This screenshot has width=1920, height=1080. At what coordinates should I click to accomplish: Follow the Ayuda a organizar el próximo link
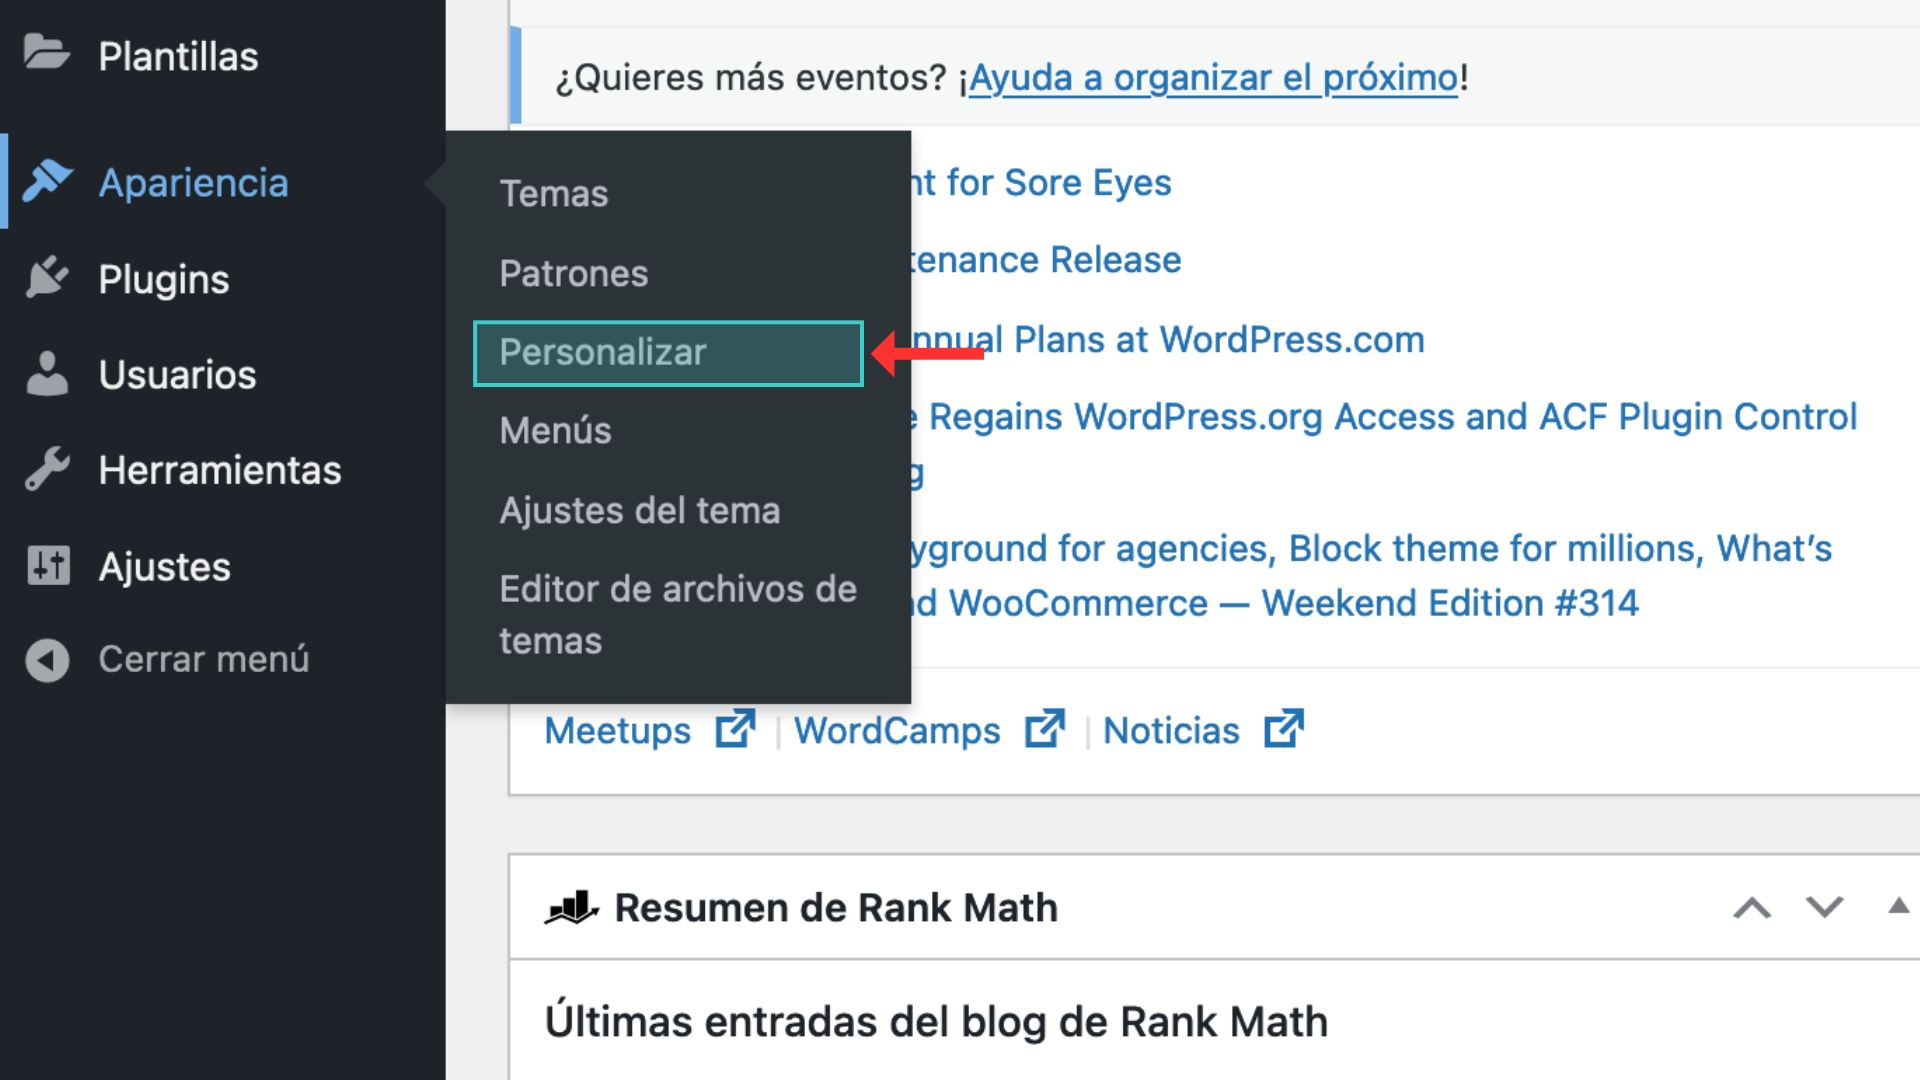coord(1213,78)
